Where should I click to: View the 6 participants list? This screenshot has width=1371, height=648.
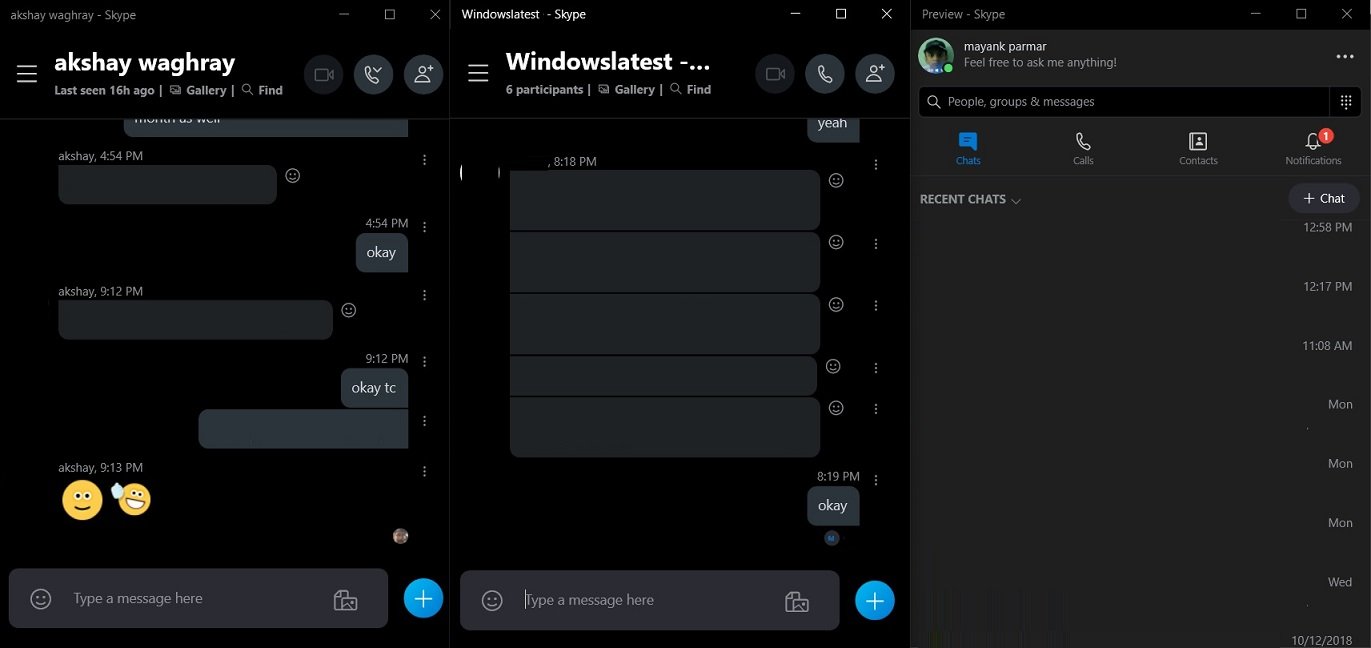point(544,89)
